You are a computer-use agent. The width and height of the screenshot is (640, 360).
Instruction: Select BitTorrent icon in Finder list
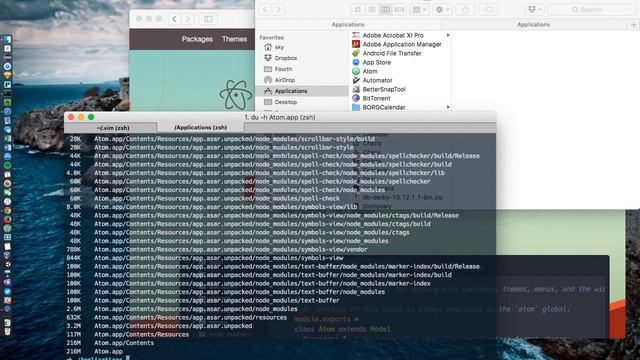pos(356,98)
